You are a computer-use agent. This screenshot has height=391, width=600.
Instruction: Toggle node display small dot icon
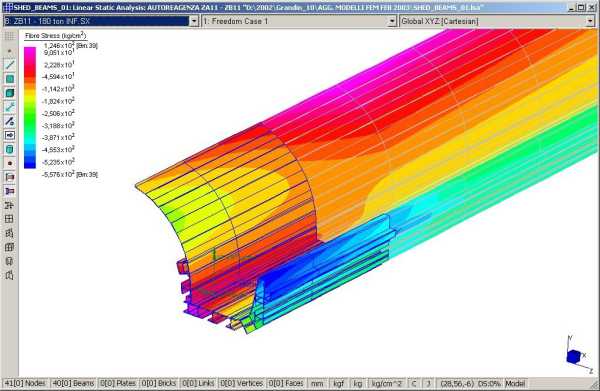[10, 51]
